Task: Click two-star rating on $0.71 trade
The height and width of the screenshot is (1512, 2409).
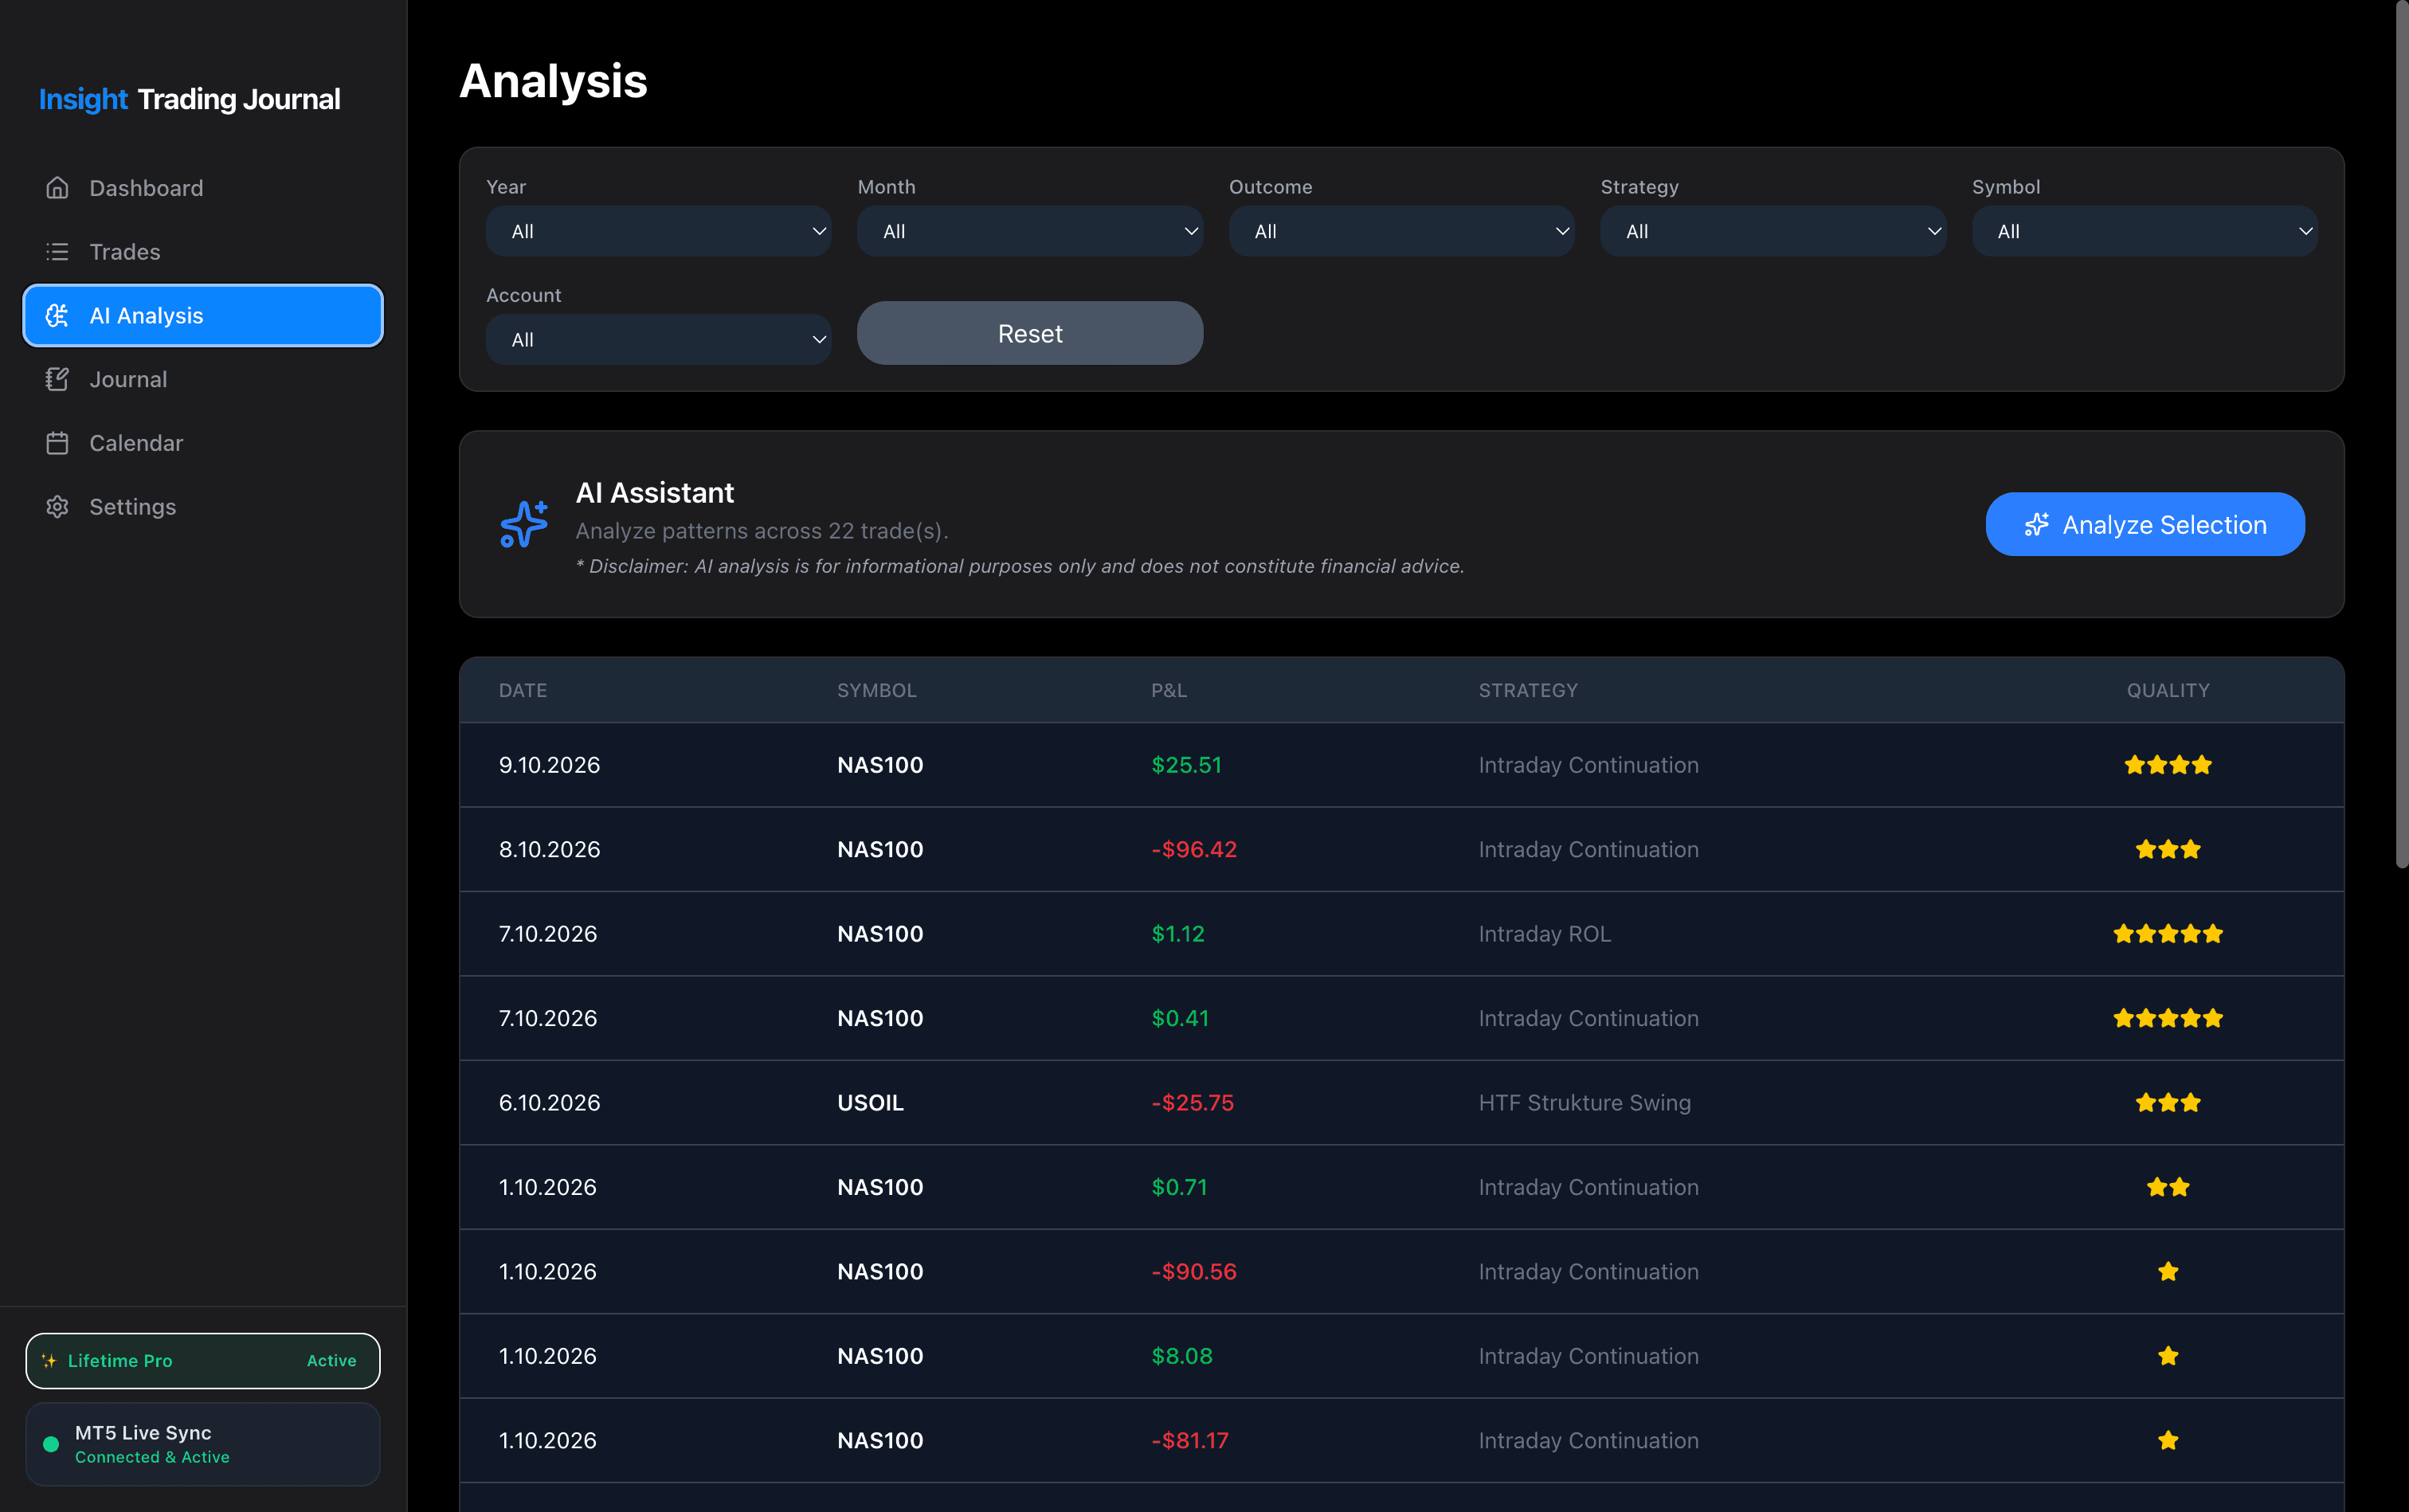Action: click(x=2167, y=1187)
